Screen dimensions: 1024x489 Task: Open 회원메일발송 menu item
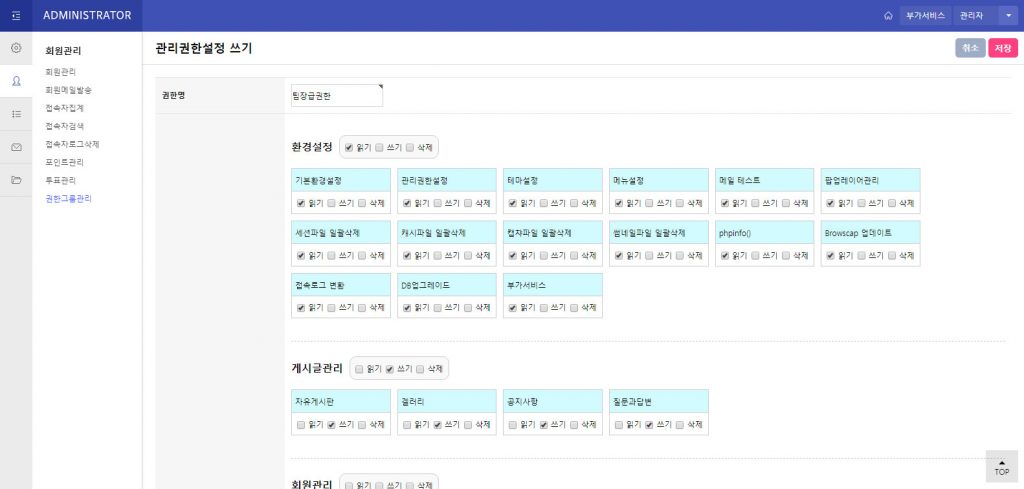(x=69, y=90)
